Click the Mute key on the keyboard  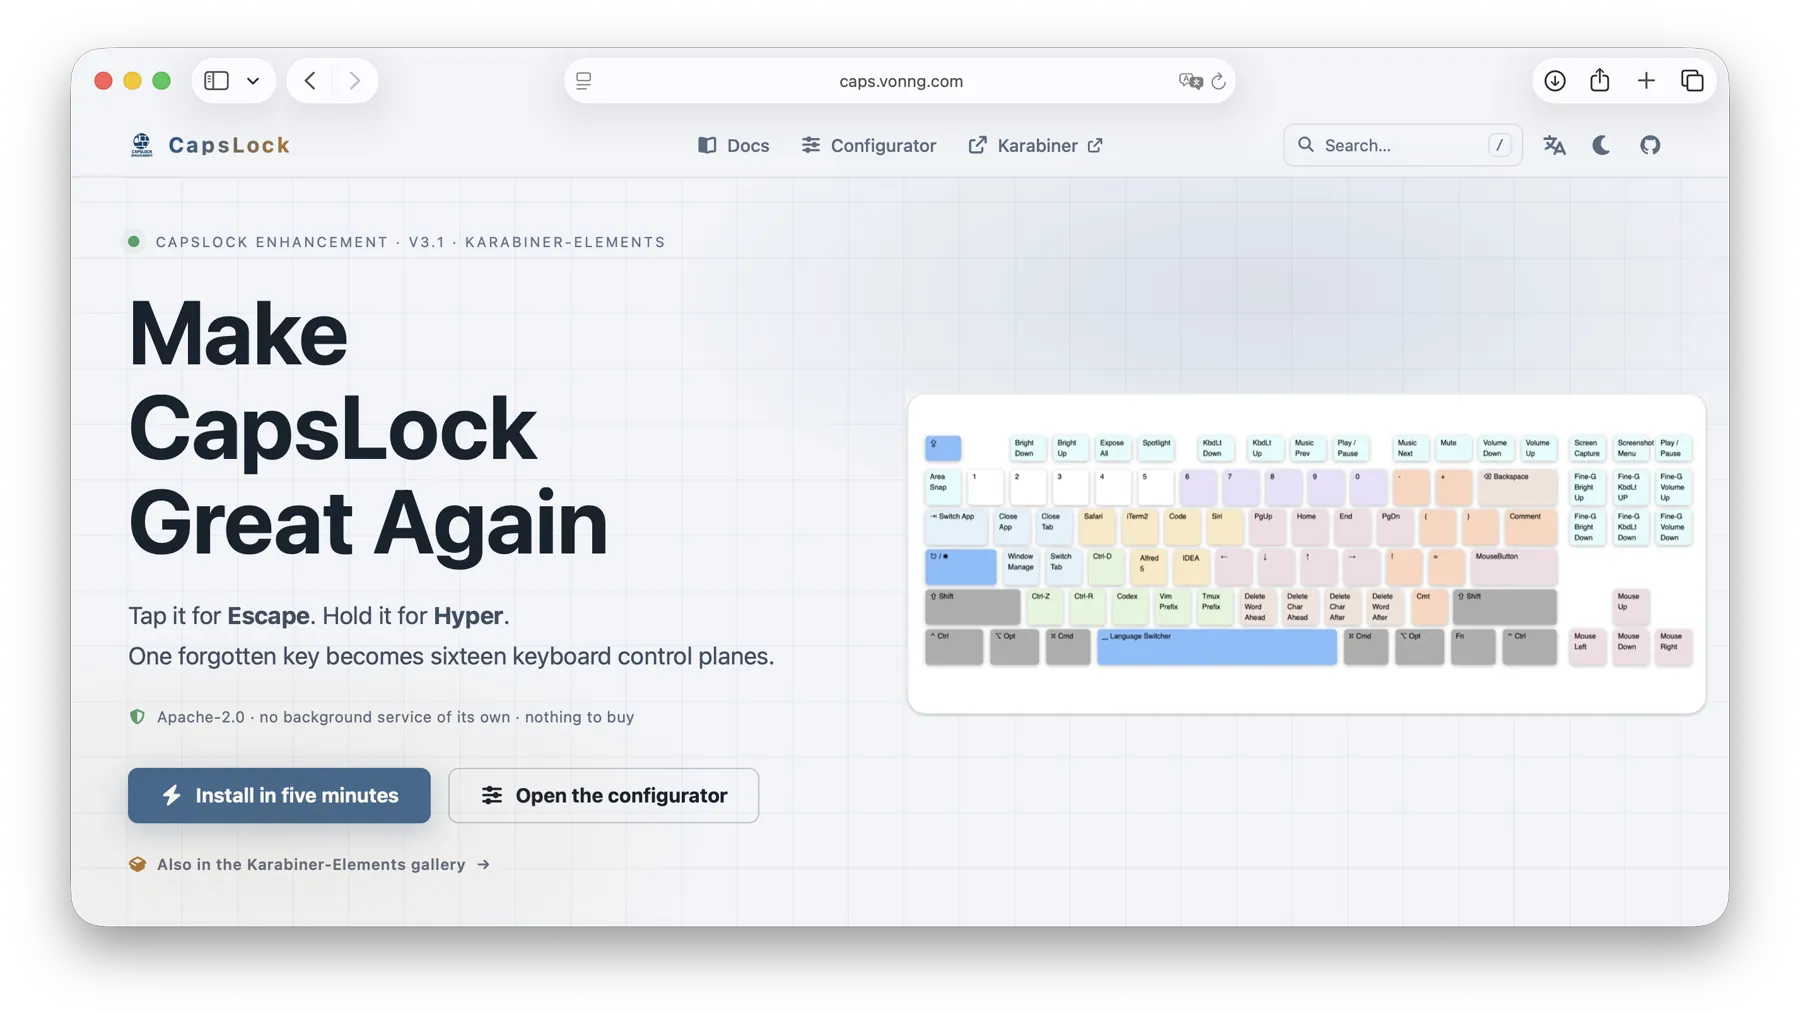(x=1453, y=448)
